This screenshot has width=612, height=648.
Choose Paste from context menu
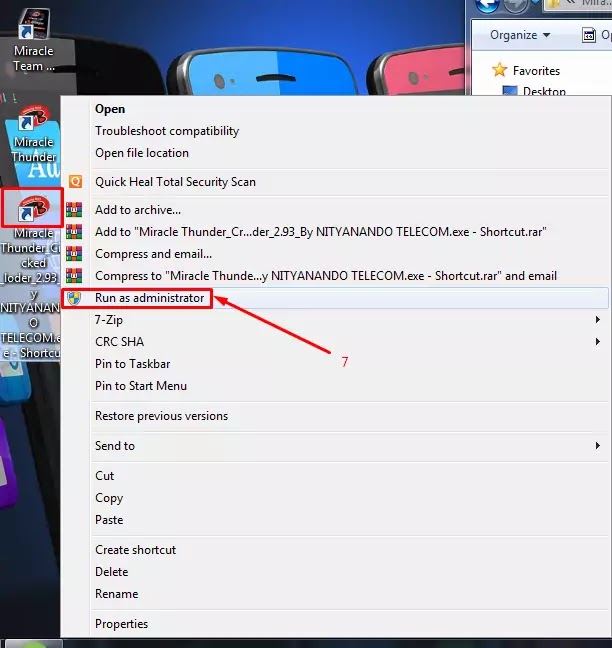[109, 520]
